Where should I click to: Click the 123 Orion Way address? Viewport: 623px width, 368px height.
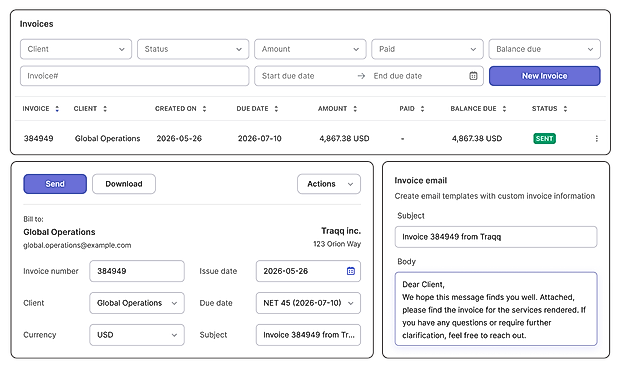337,244
